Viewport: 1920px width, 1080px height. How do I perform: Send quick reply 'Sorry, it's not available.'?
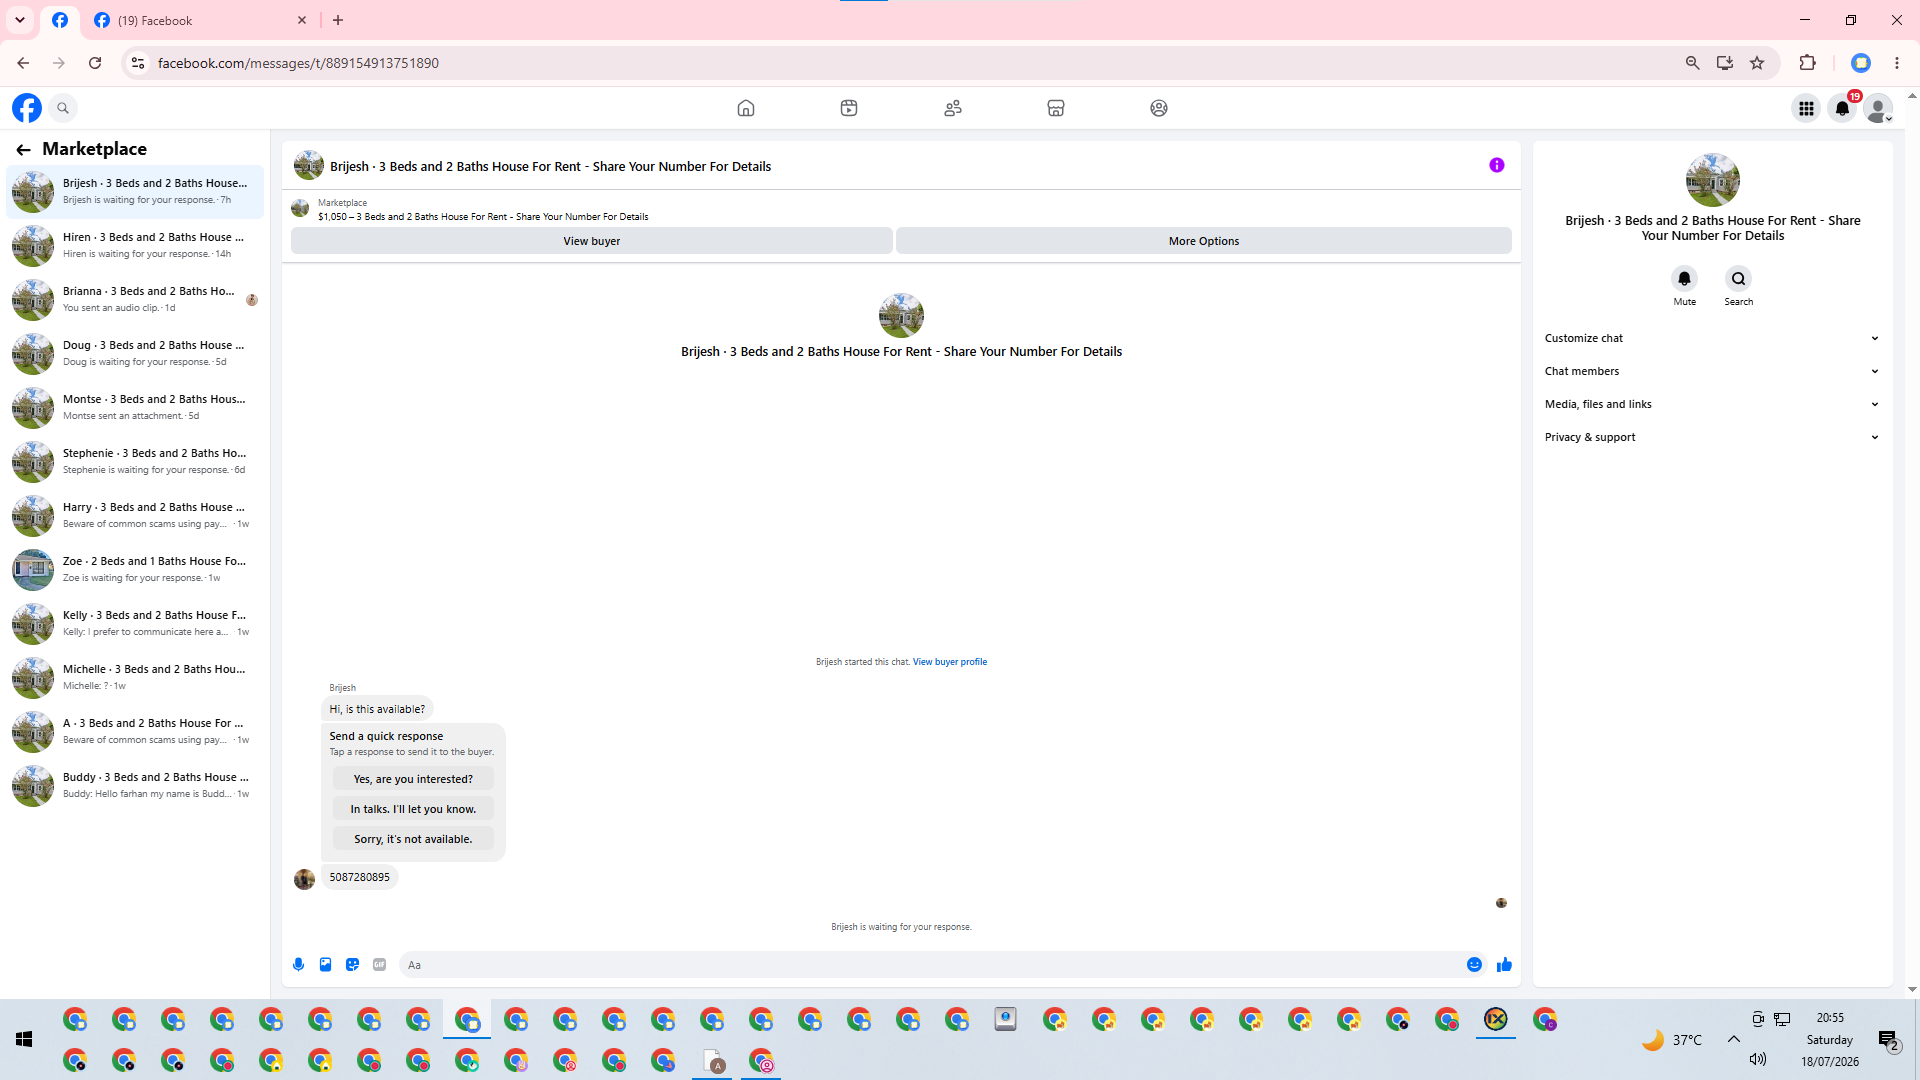413,839
